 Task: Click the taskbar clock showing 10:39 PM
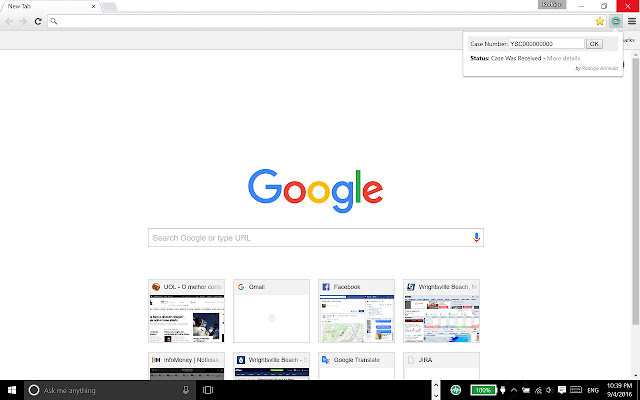point(619,390)
